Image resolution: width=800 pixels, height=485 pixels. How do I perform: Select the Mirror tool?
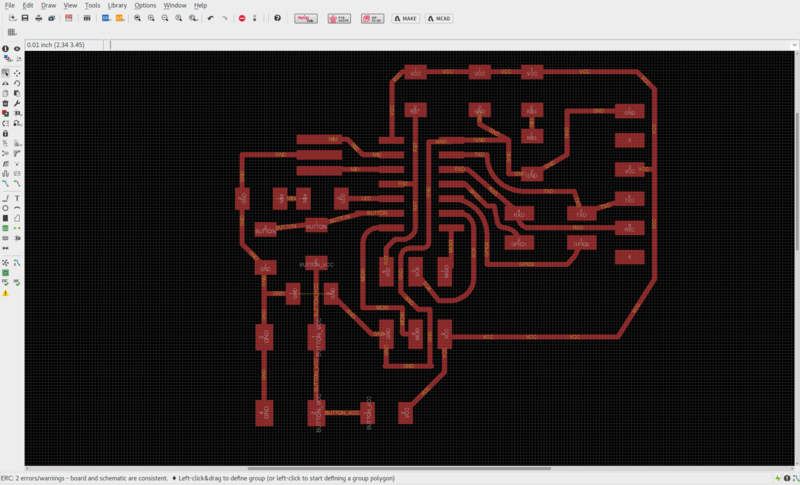[x=5, y=83]
